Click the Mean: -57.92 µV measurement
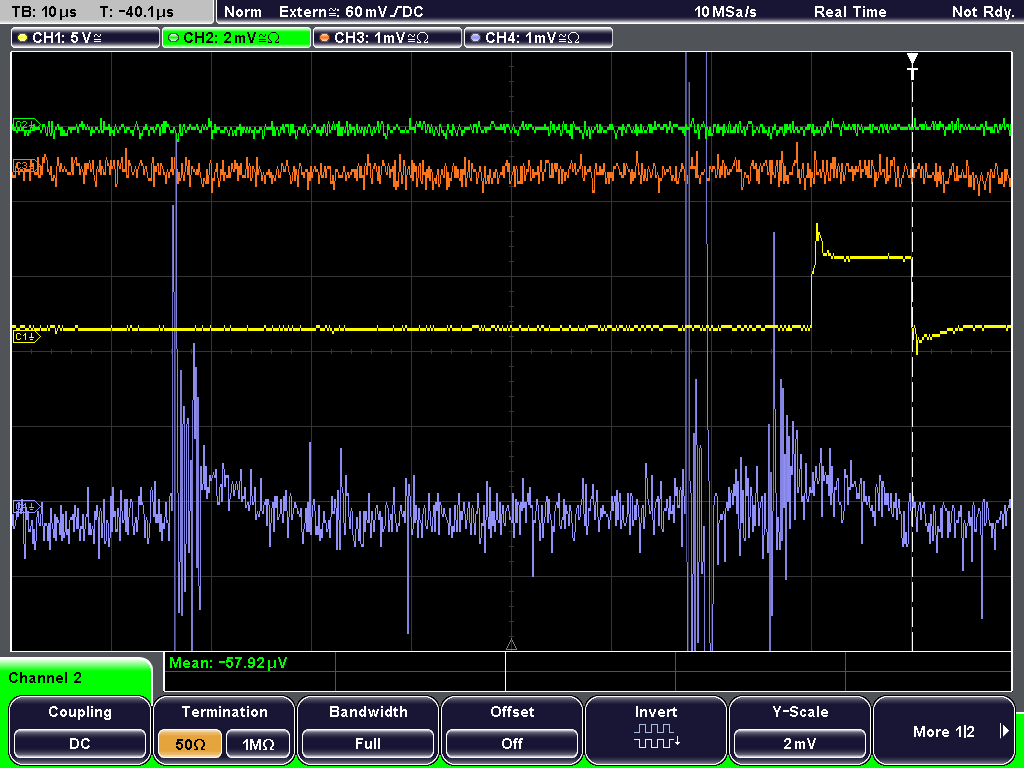This screenshot has height=768, width=1024. 227,663
